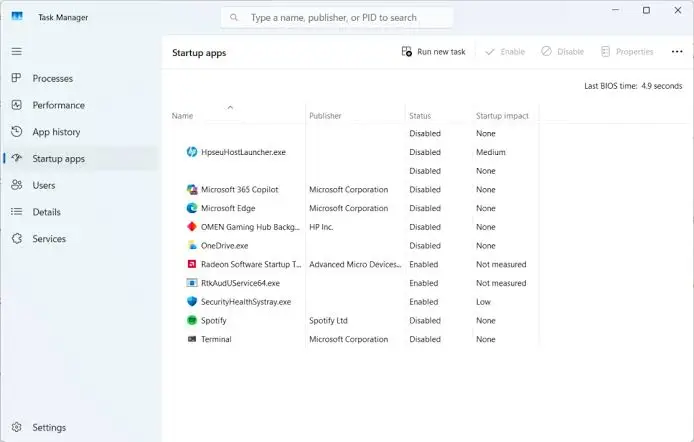Select the Terminal entry name
This screenshot has width=694, height=442.
coord(216,339)
